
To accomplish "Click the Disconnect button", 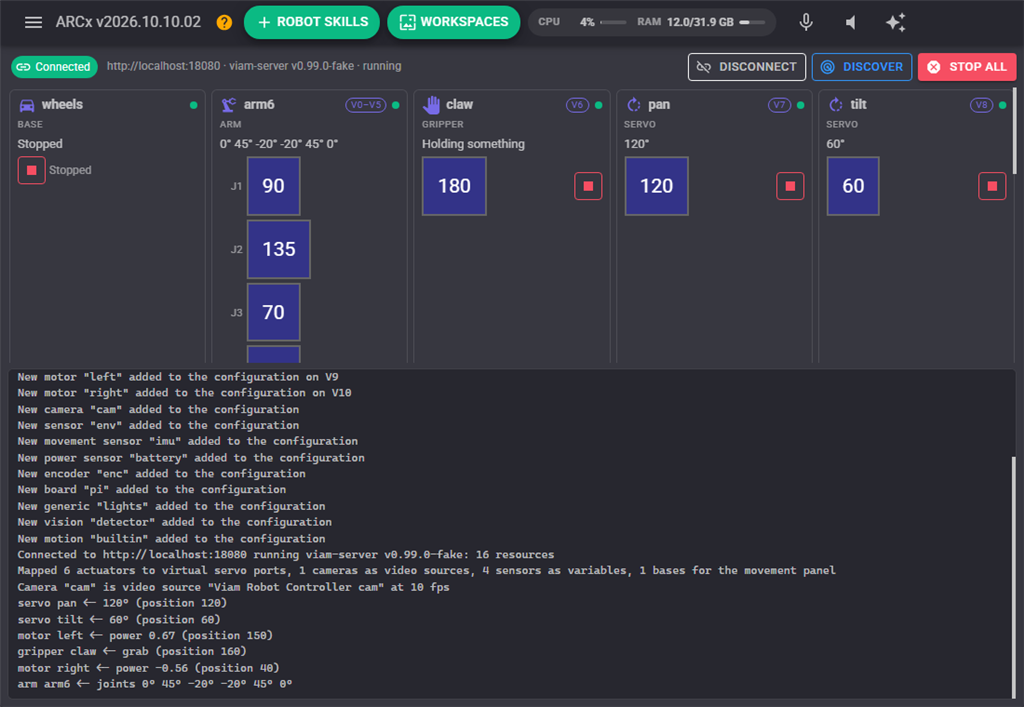I will (746, 67).
